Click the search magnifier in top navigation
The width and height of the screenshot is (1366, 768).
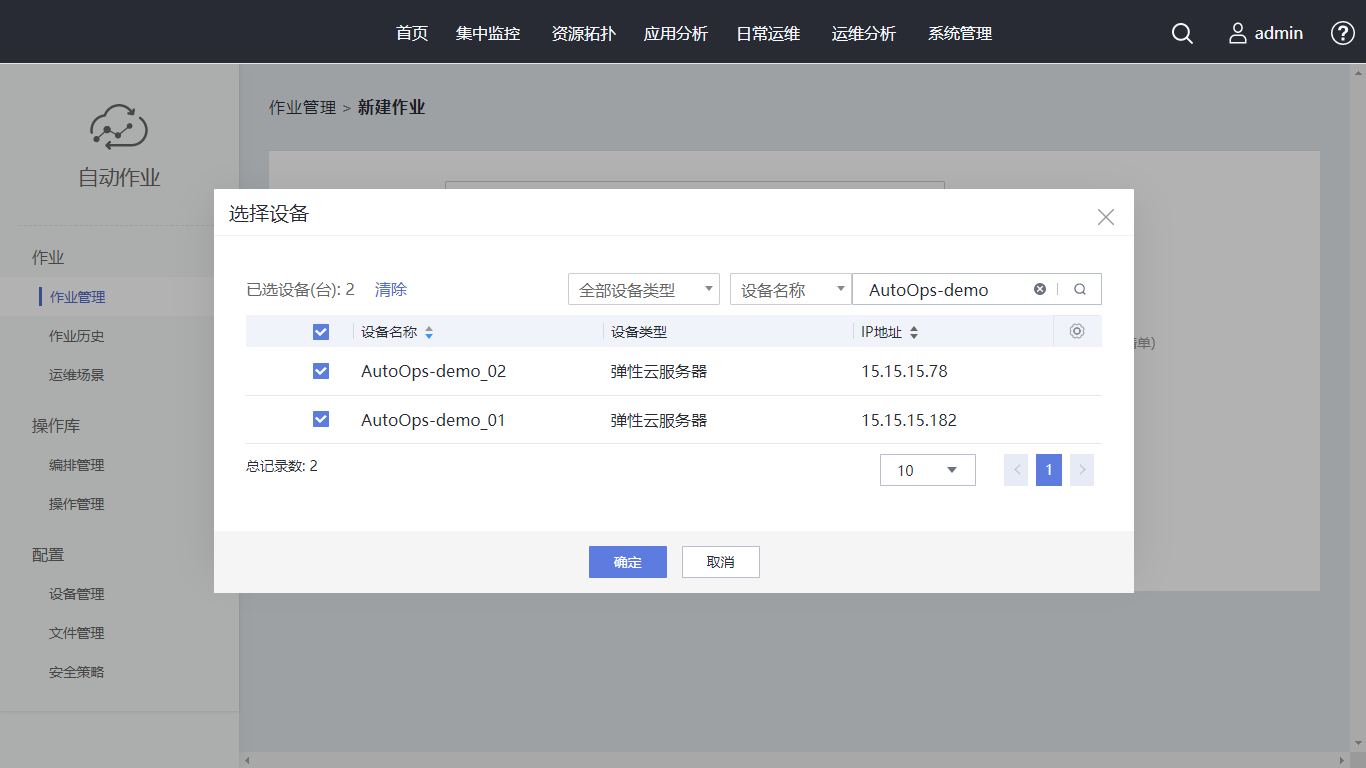coord(1182,33)
